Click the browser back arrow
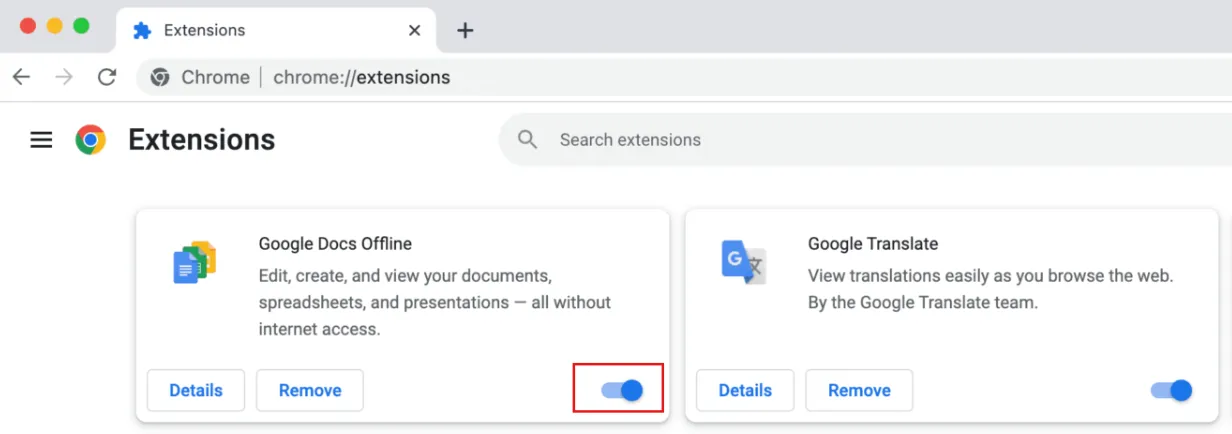1232x434 pixels. pos(21,77)
